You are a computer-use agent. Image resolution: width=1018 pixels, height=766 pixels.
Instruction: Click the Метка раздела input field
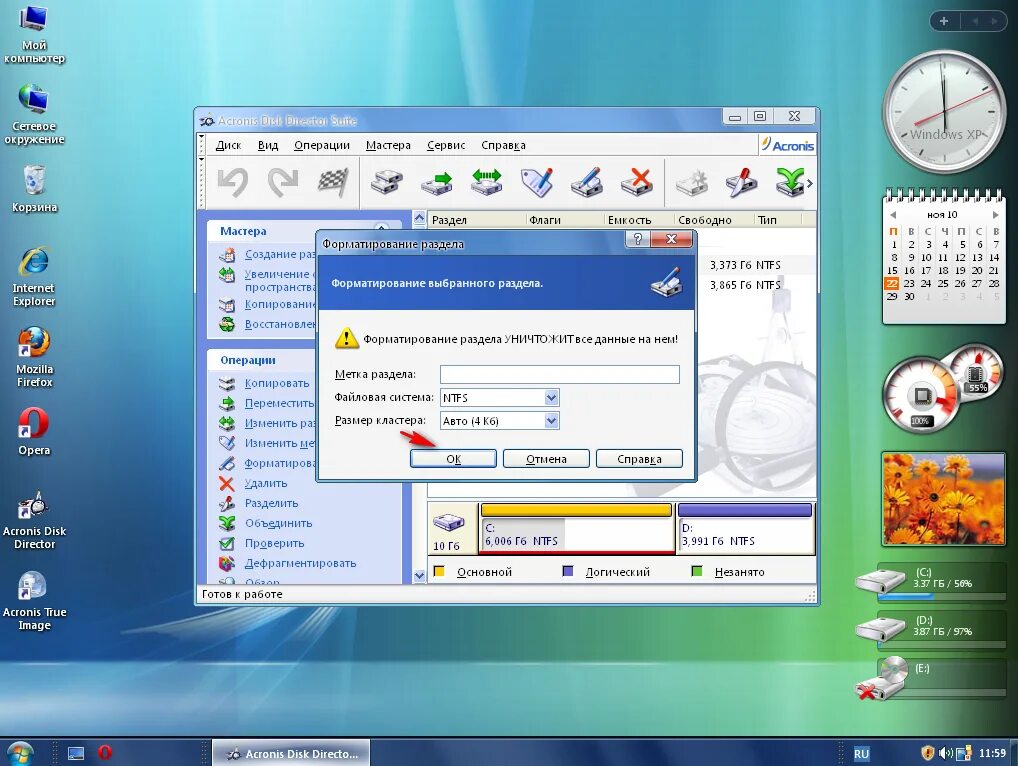(560, 375)
